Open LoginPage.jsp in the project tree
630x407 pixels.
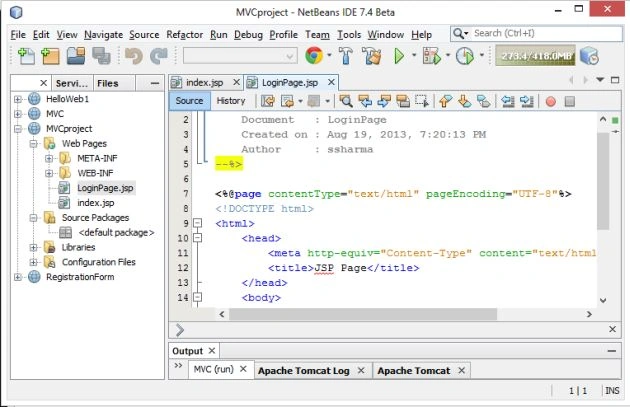click(105, 188)
